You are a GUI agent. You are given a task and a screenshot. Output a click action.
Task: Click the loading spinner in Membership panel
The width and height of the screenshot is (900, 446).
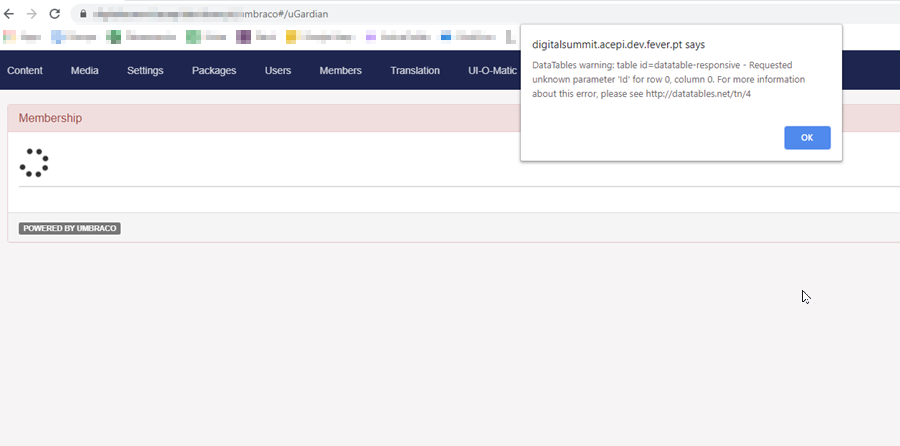(x=34, y=162)
